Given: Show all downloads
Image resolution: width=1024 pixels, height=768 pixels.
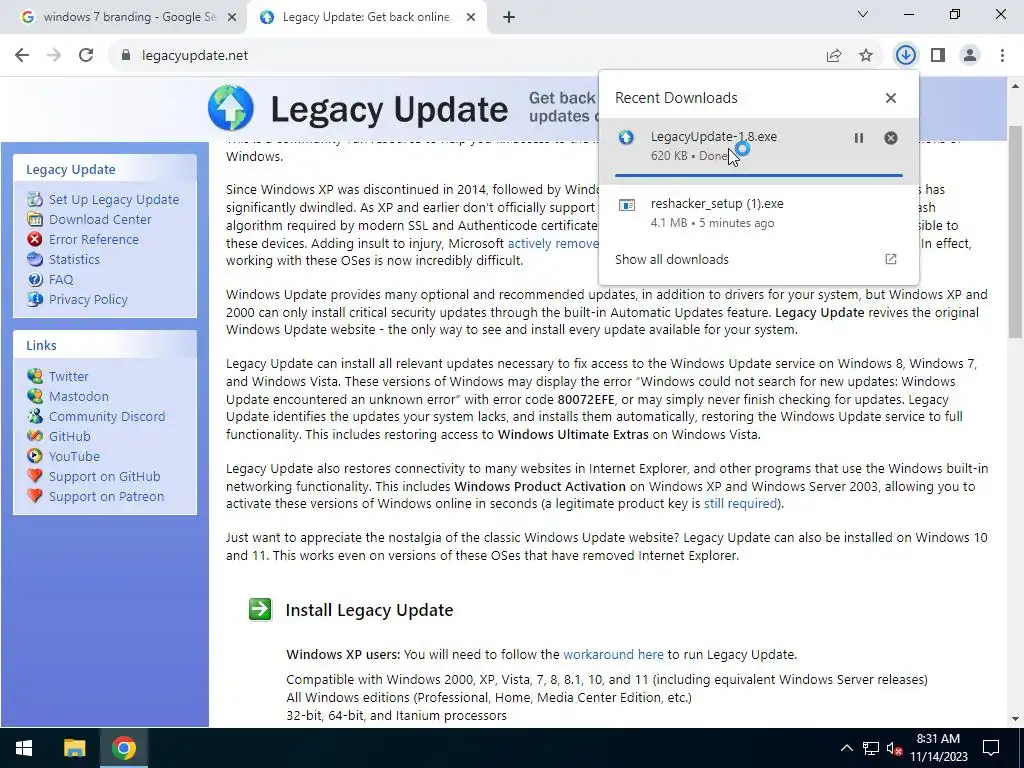Looking at the screenshot, I should tap(671, 259).
